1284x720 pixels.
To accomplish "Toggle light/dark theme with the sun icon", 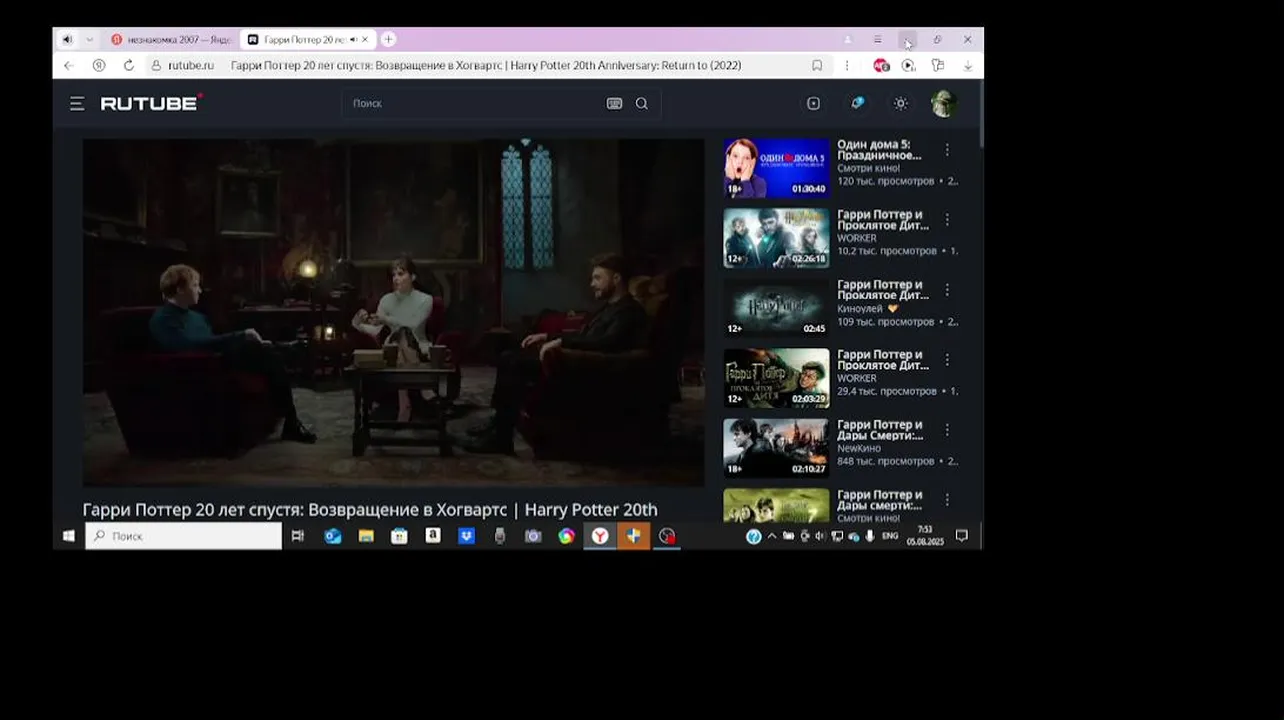I will point(901,103).
